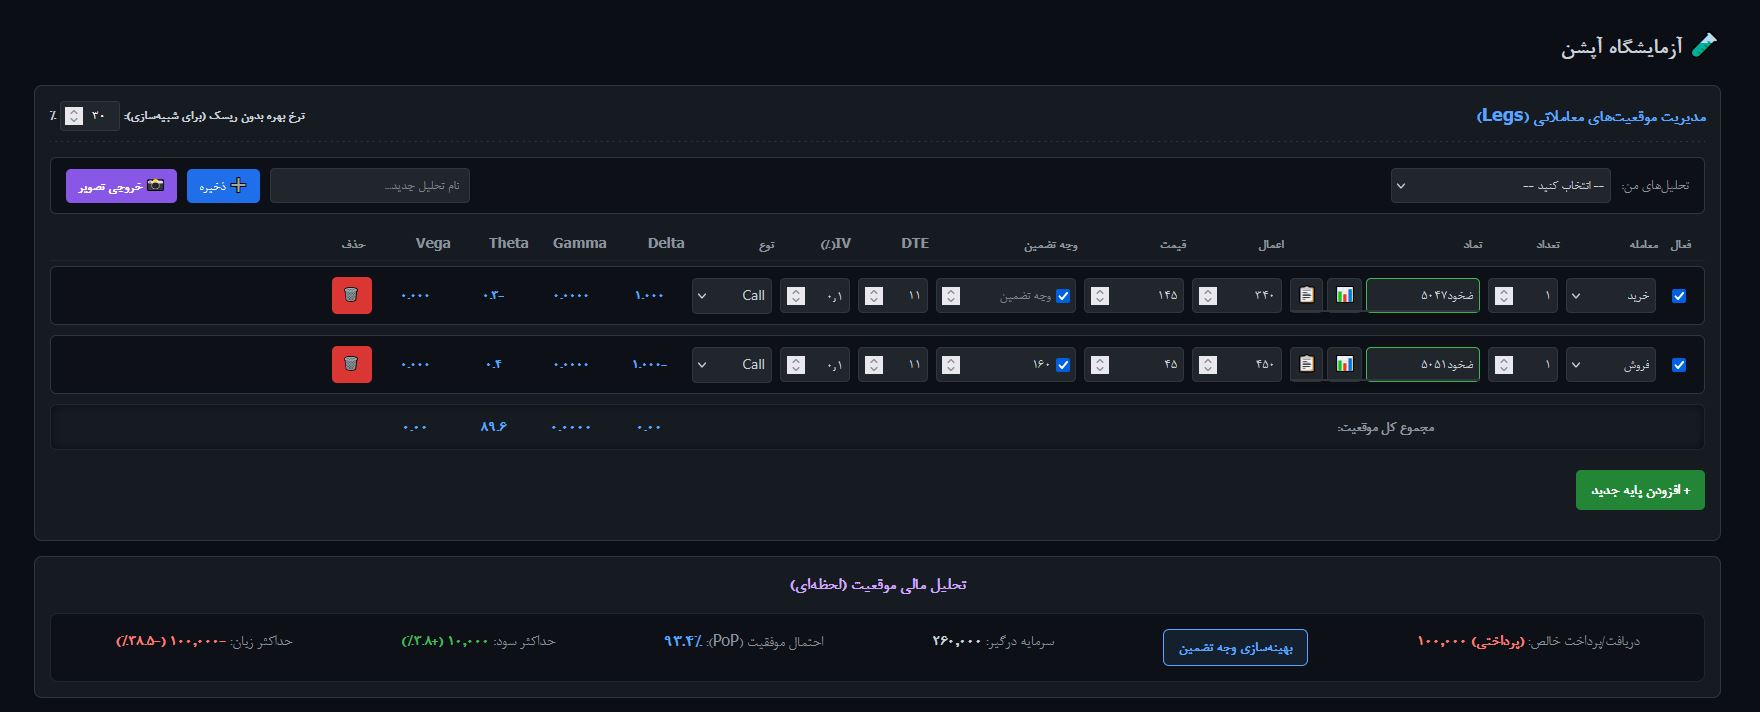Click the ذخیره save button
The height and width of the screenshot is (712, 1760).
(x=223, y=186)
